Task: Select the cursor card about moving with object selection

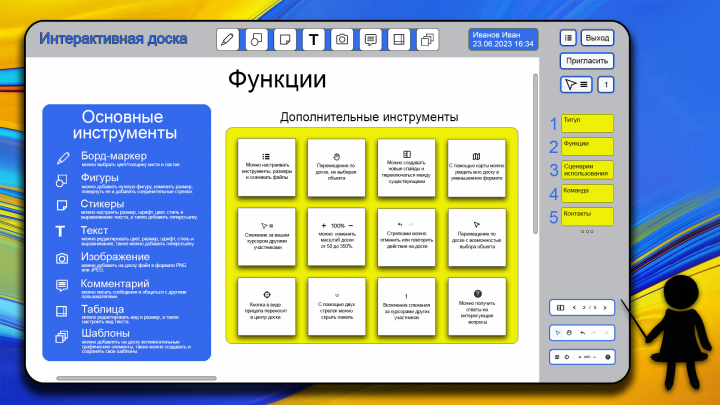Action: coord(477,237)
